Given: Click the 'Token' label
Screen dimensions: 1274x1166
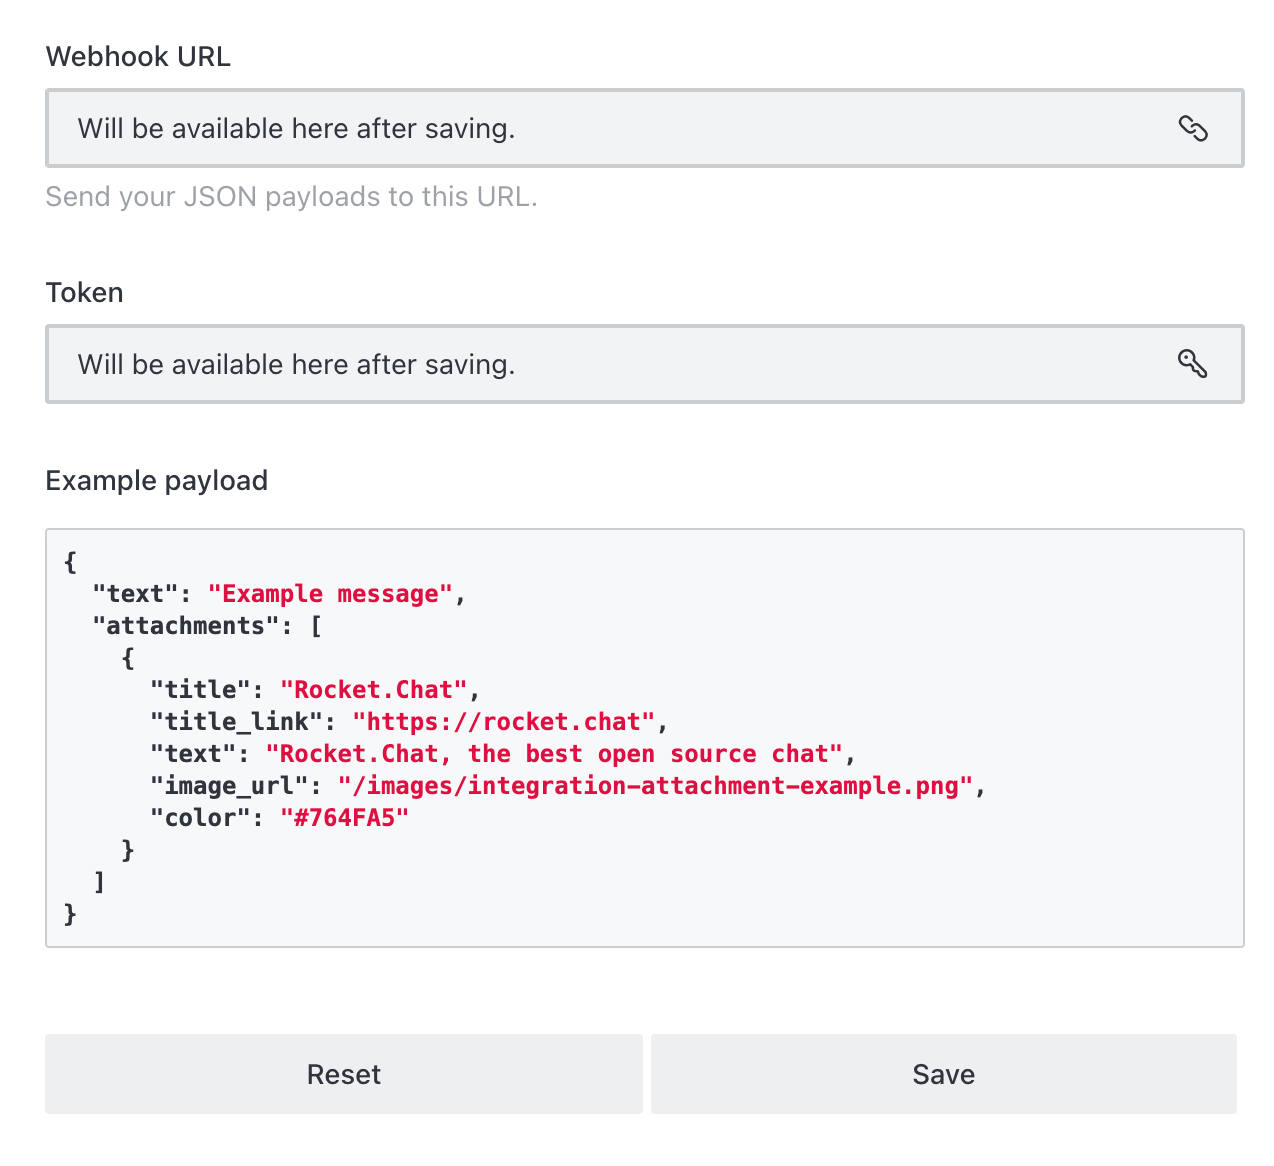Looking at the screenshot, I should point(85,293).
